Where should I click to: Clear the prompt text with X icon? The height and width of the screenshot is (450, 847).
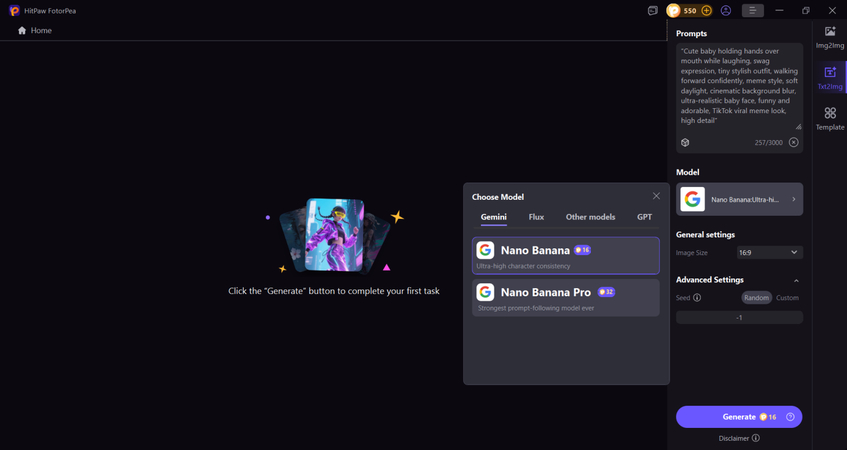pos(794,143)
